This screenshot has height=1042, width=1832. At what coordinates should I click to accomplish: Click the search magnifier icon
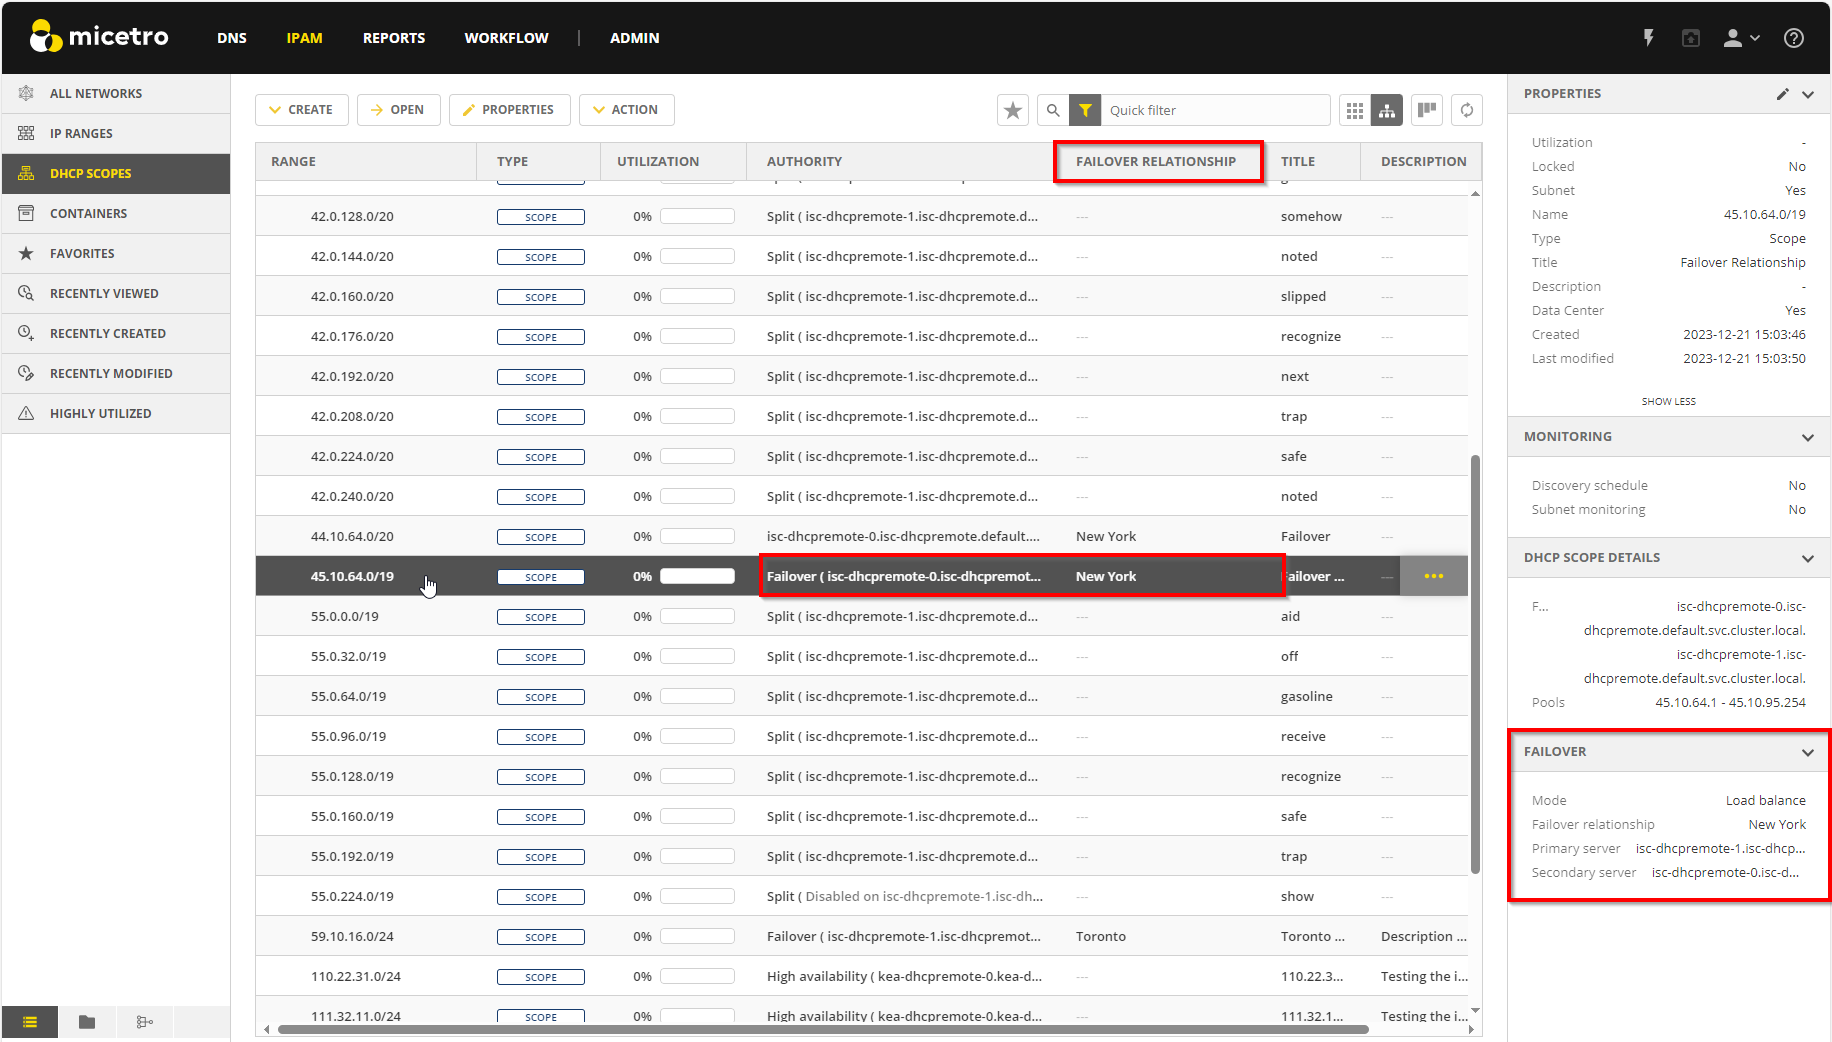pyautogui.click(x=1053, y=110)
